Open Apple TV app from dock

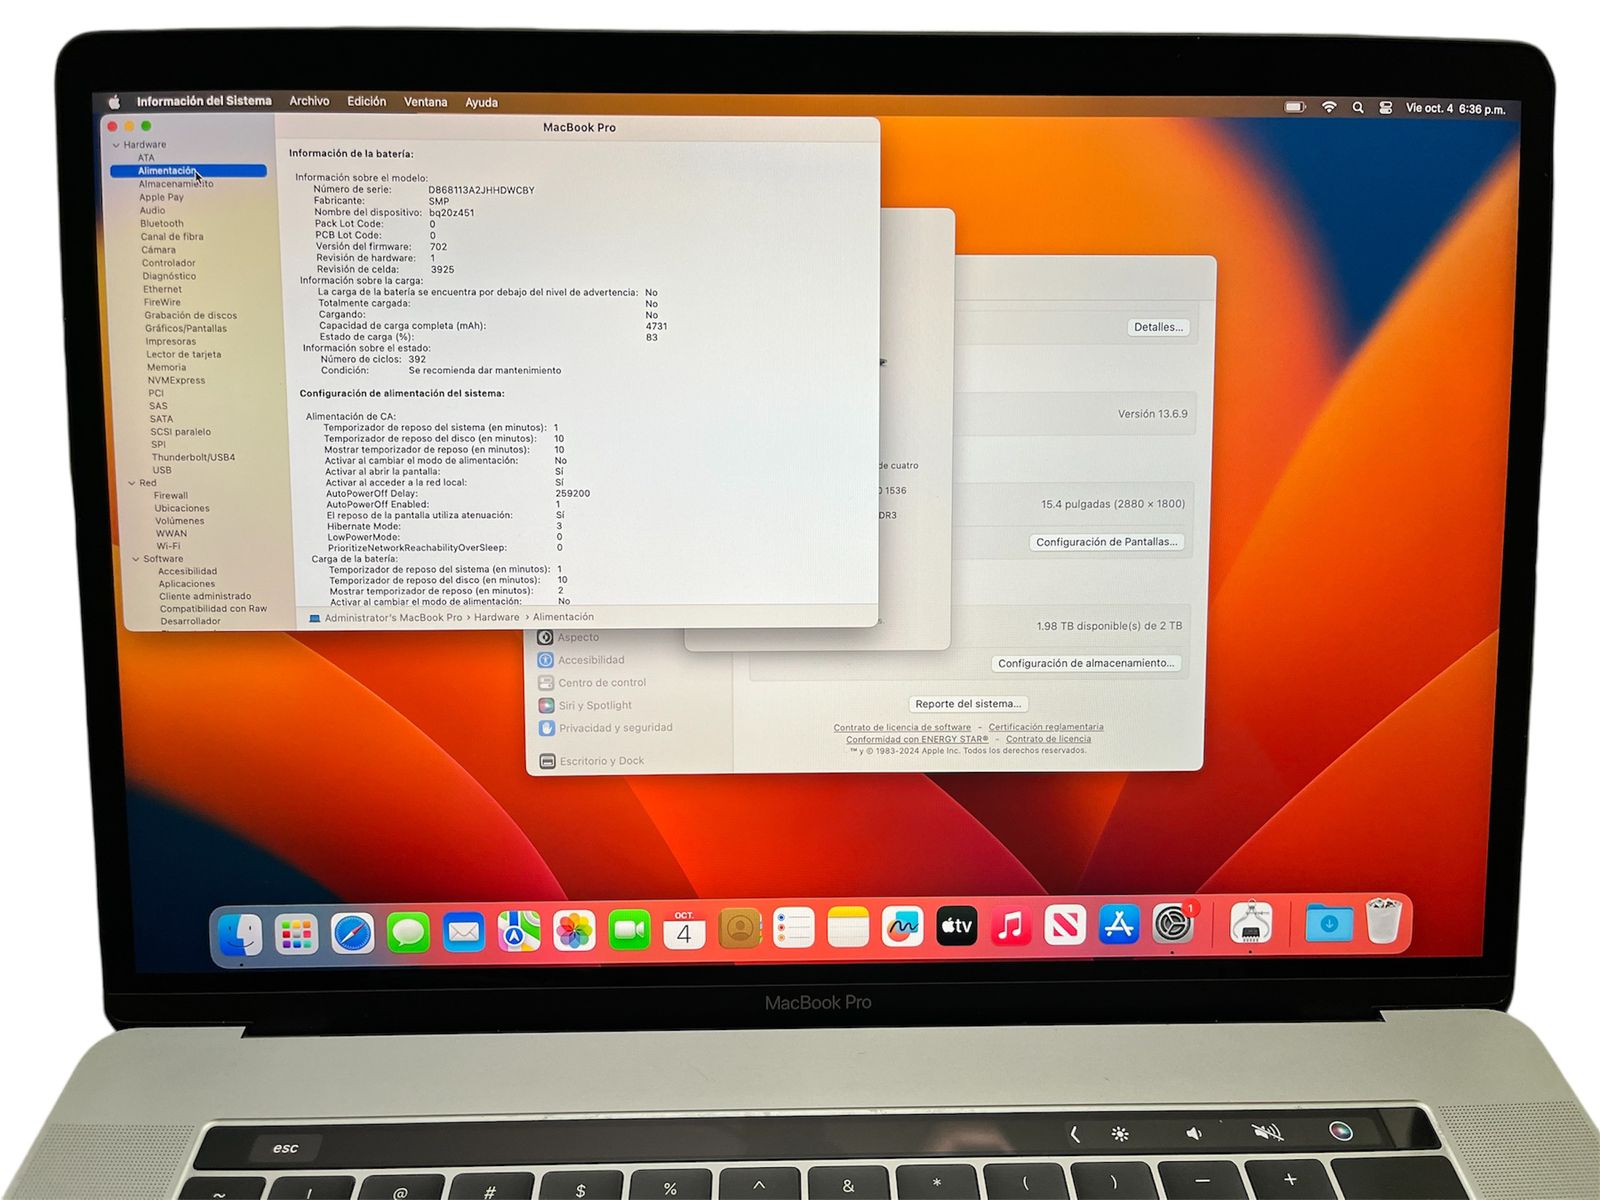click(x=956, y=927)
